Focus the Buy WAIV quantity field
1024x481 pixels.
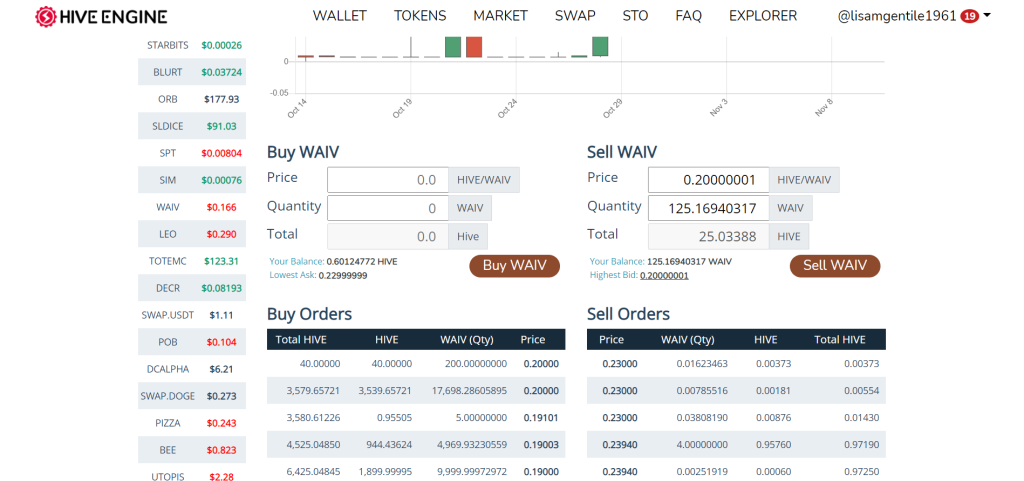pyautogui.click(x=387, y=208)
